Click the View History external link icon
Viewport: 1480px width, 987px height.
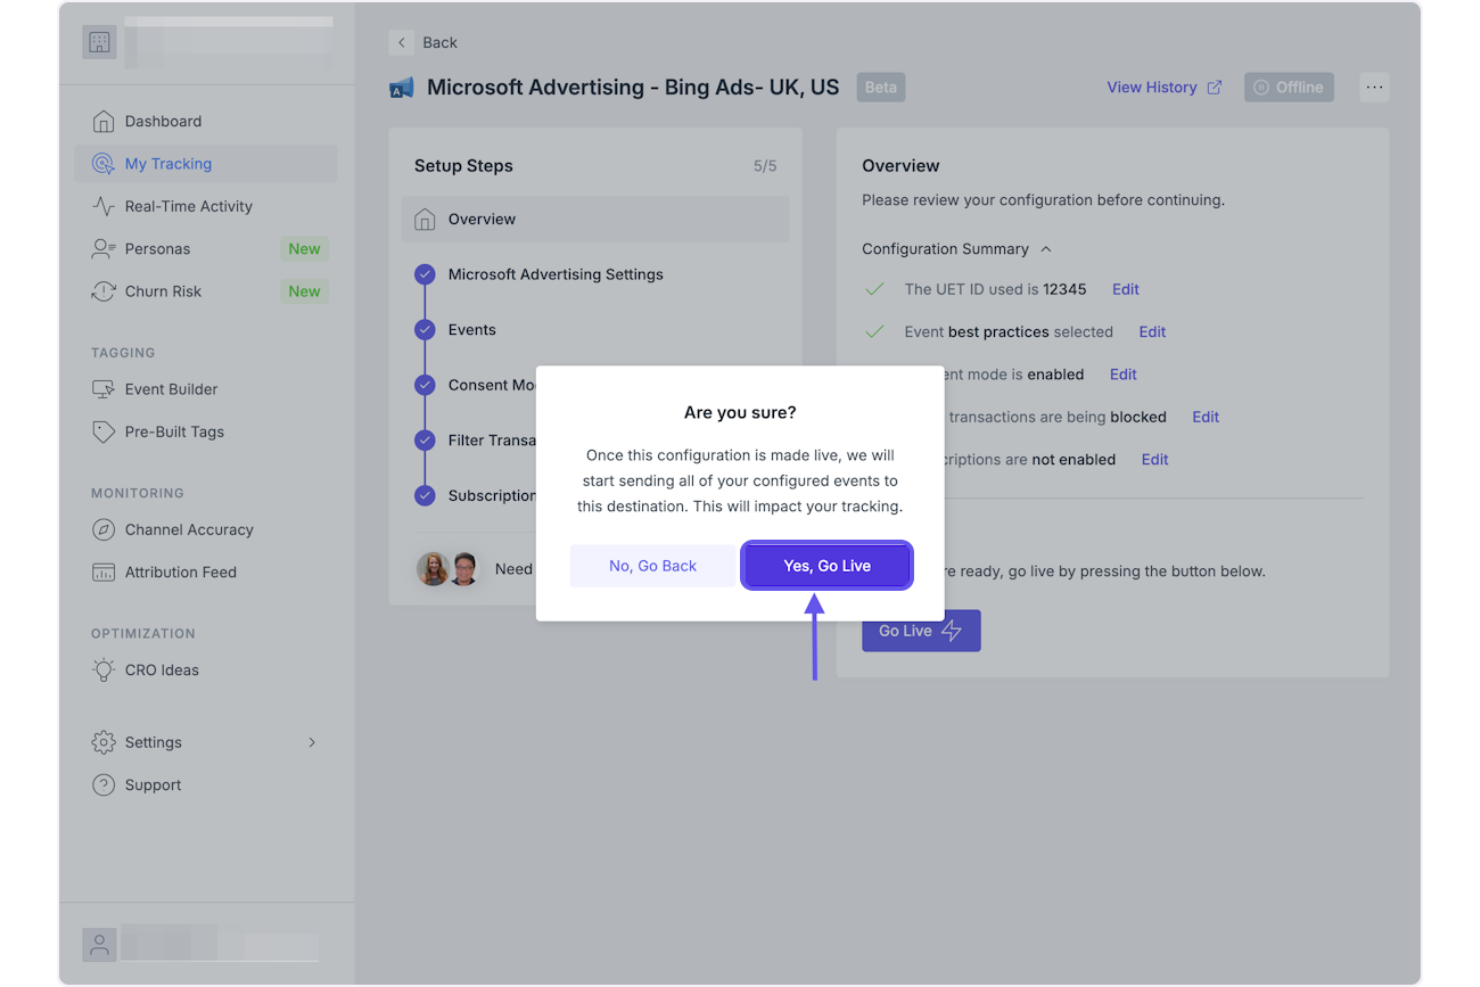1214,87
